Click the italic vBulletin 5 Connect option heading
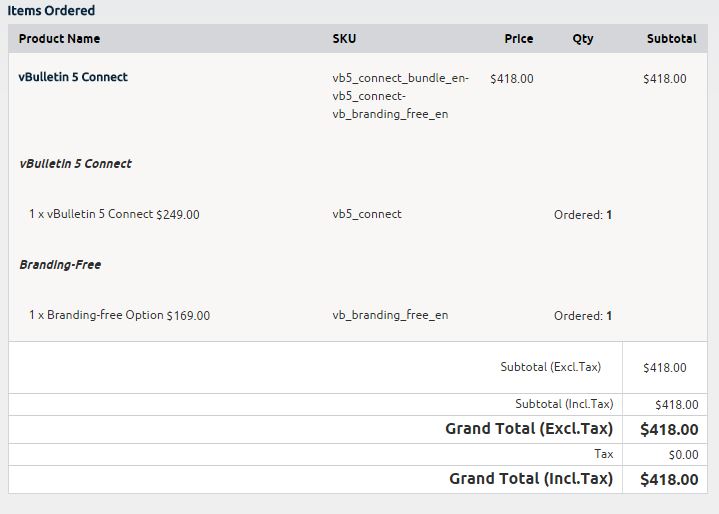Image resolution: width=719 pixels, height=514 pixels. [x=75, y=164]
